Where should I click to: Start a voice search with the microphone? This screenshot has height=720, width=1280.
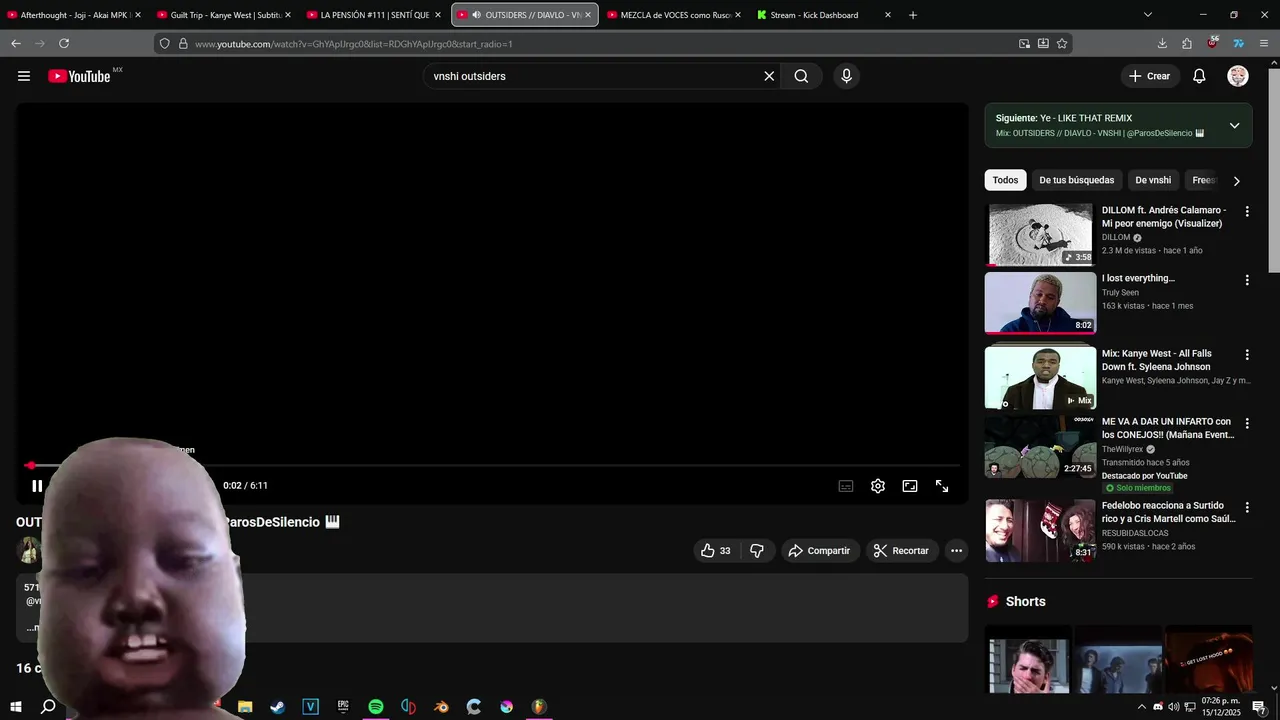846,76
